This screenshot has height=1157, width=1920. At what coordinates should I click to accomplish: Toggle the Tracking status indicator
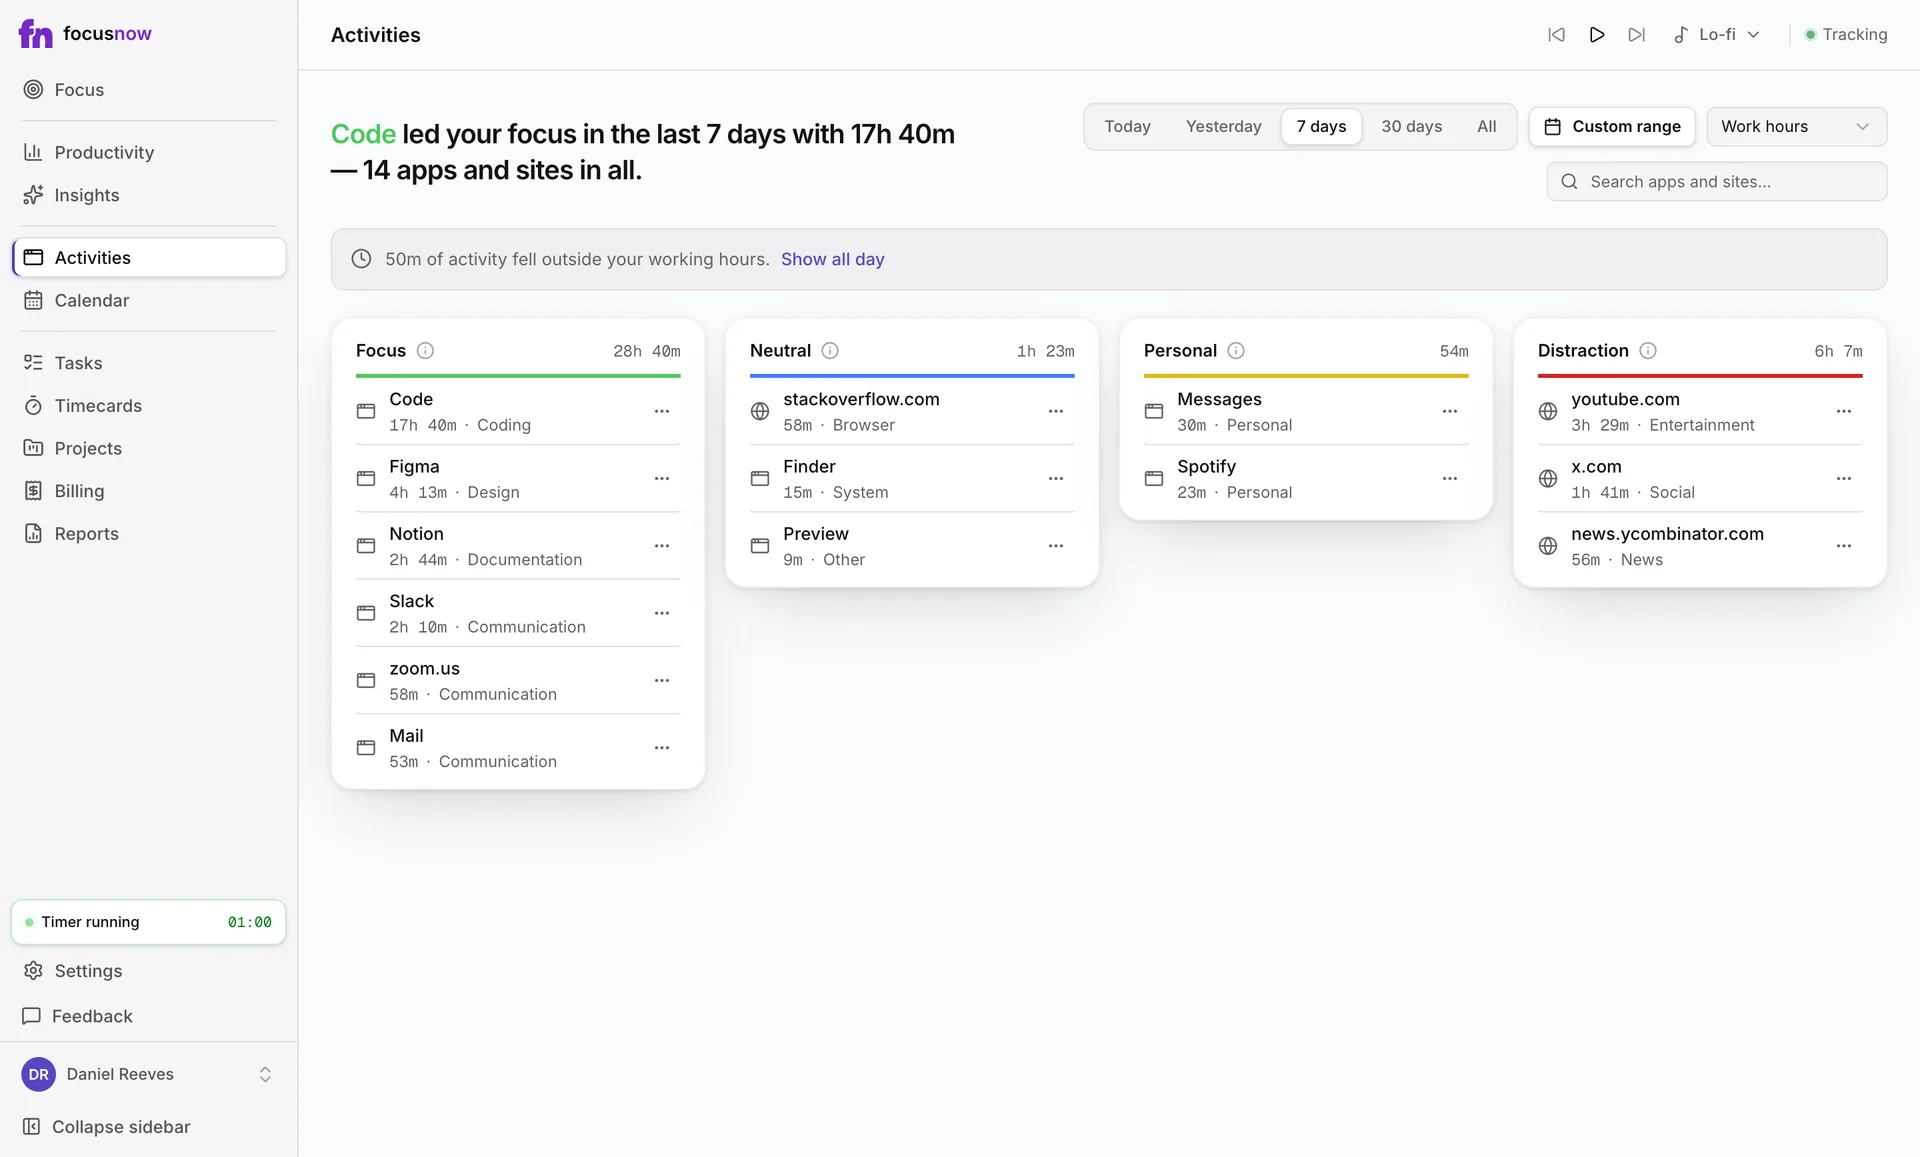coord(1845,35)
